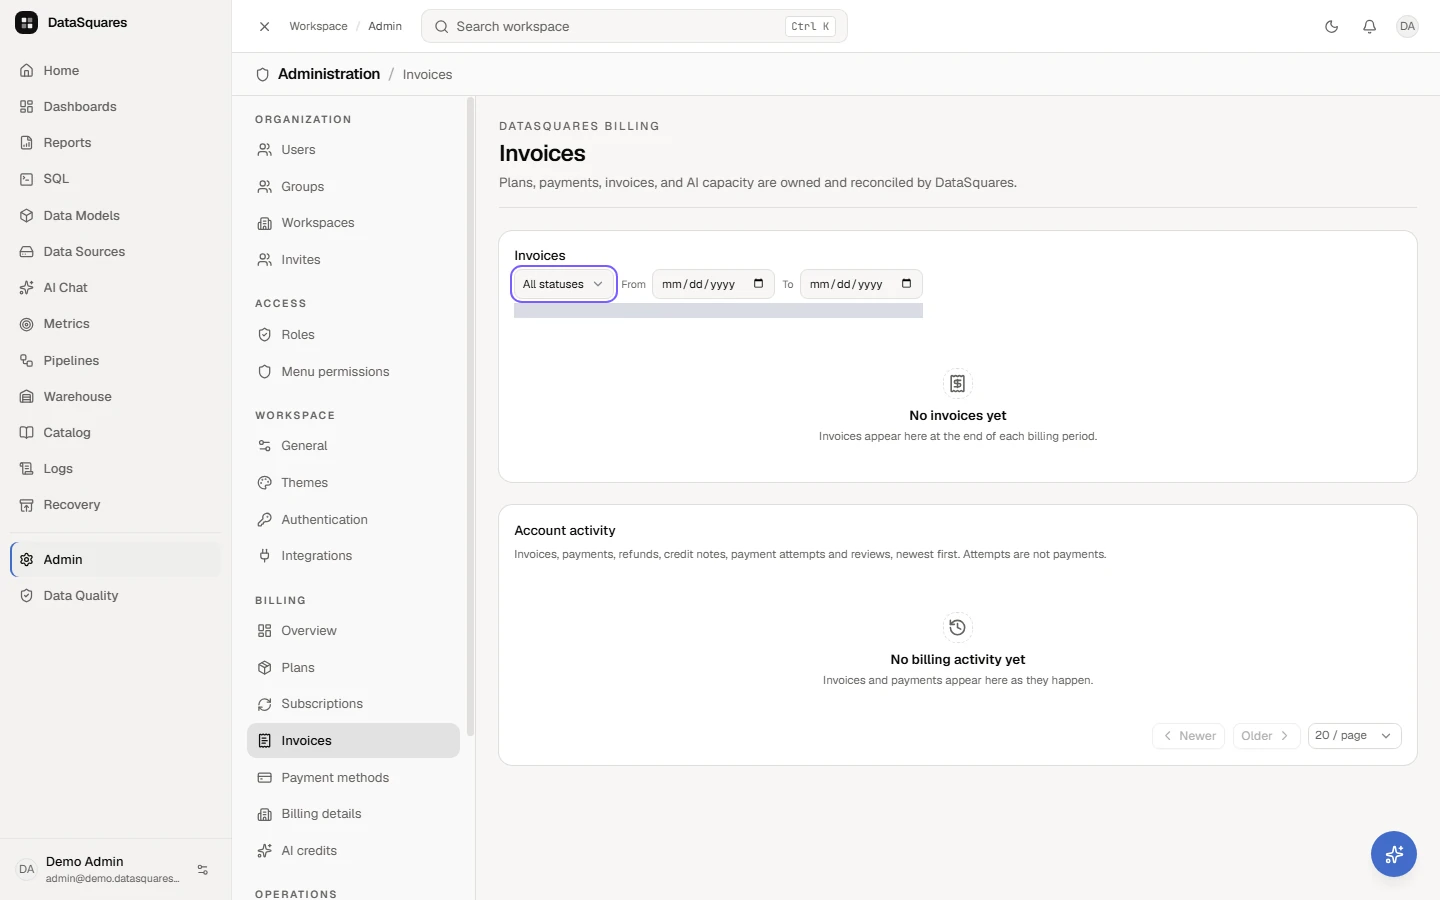Open Pipelines in the sidebar

coord(116,361)
